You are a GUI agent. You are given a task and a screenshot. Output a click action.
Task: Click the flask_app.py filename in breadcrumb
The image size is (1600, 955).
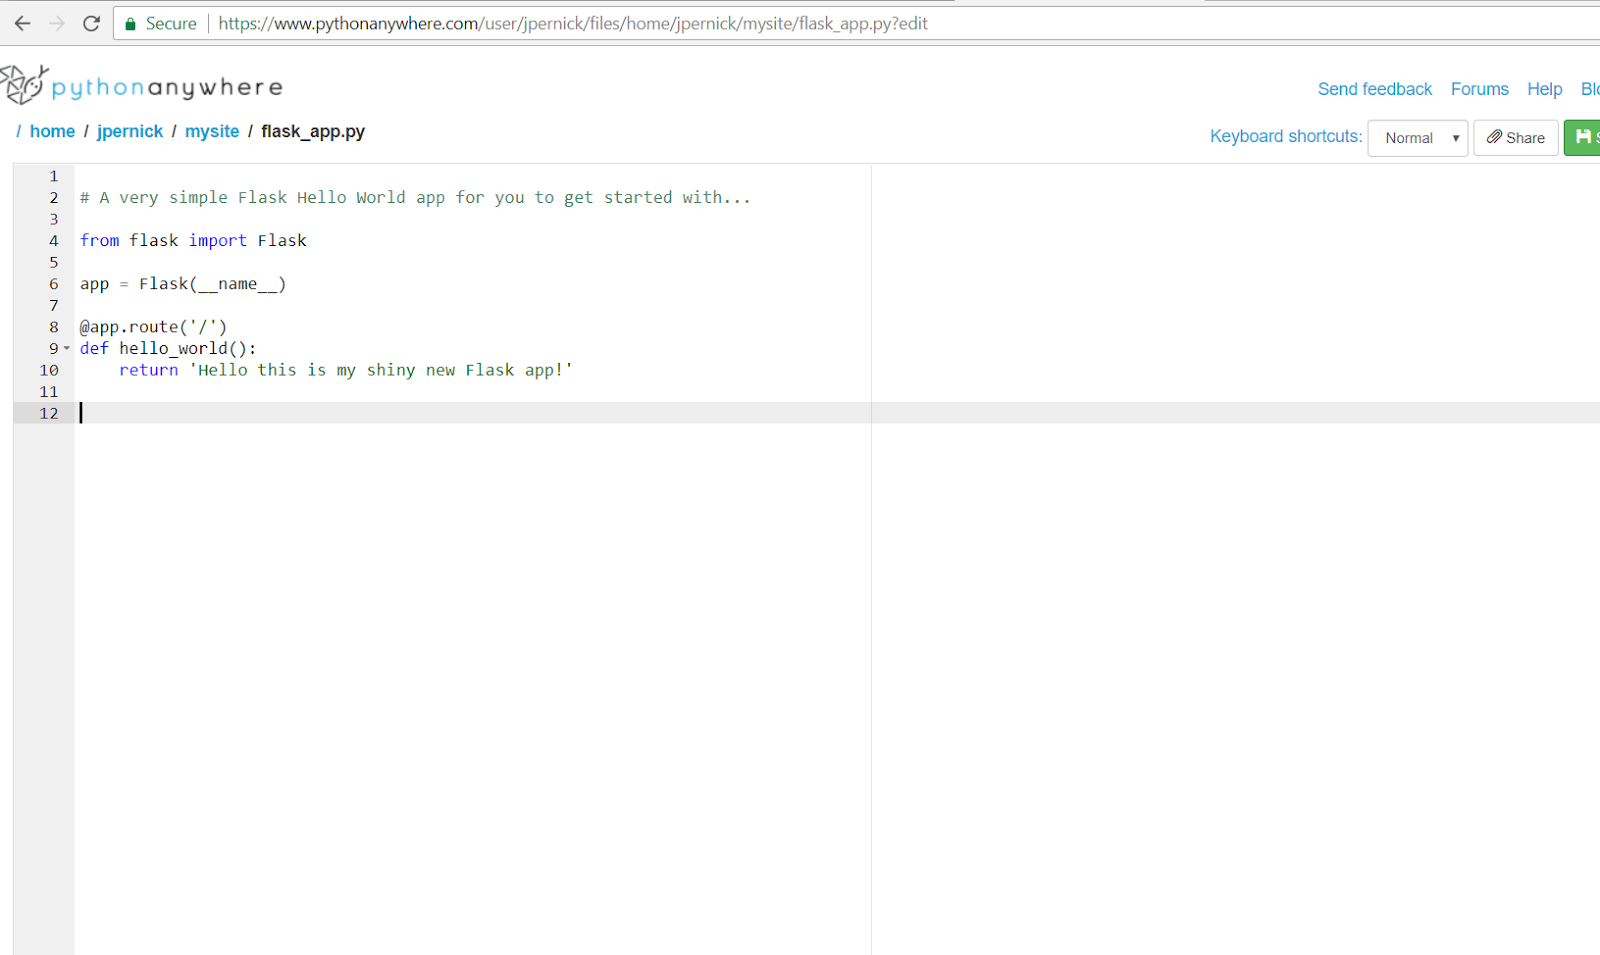313,131
